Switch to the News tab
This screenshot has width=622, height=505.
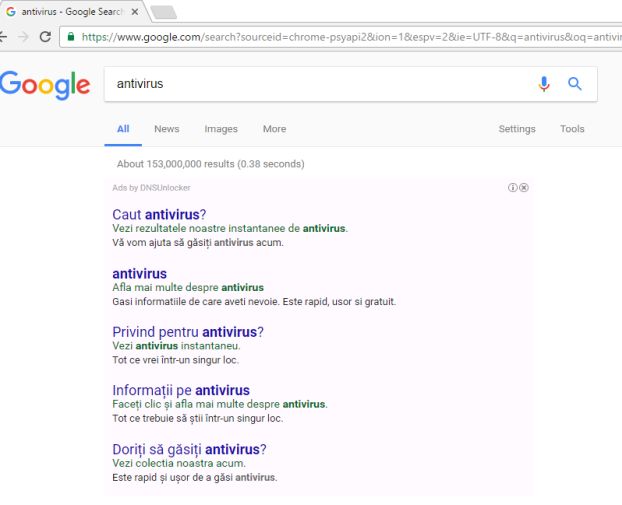coord(167,129)
